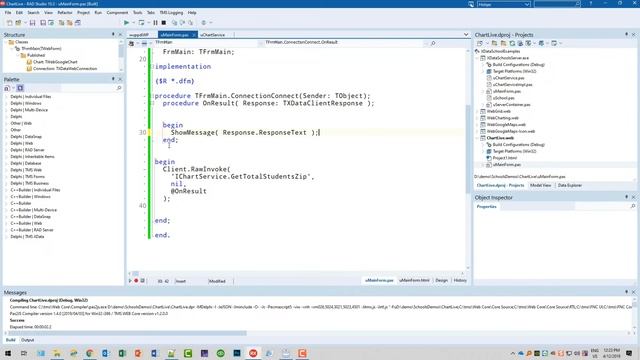This screenshot has height=360, width=640.
Task: Click the play macro icon in editor status bar
Action: click(x=130, y=281)
